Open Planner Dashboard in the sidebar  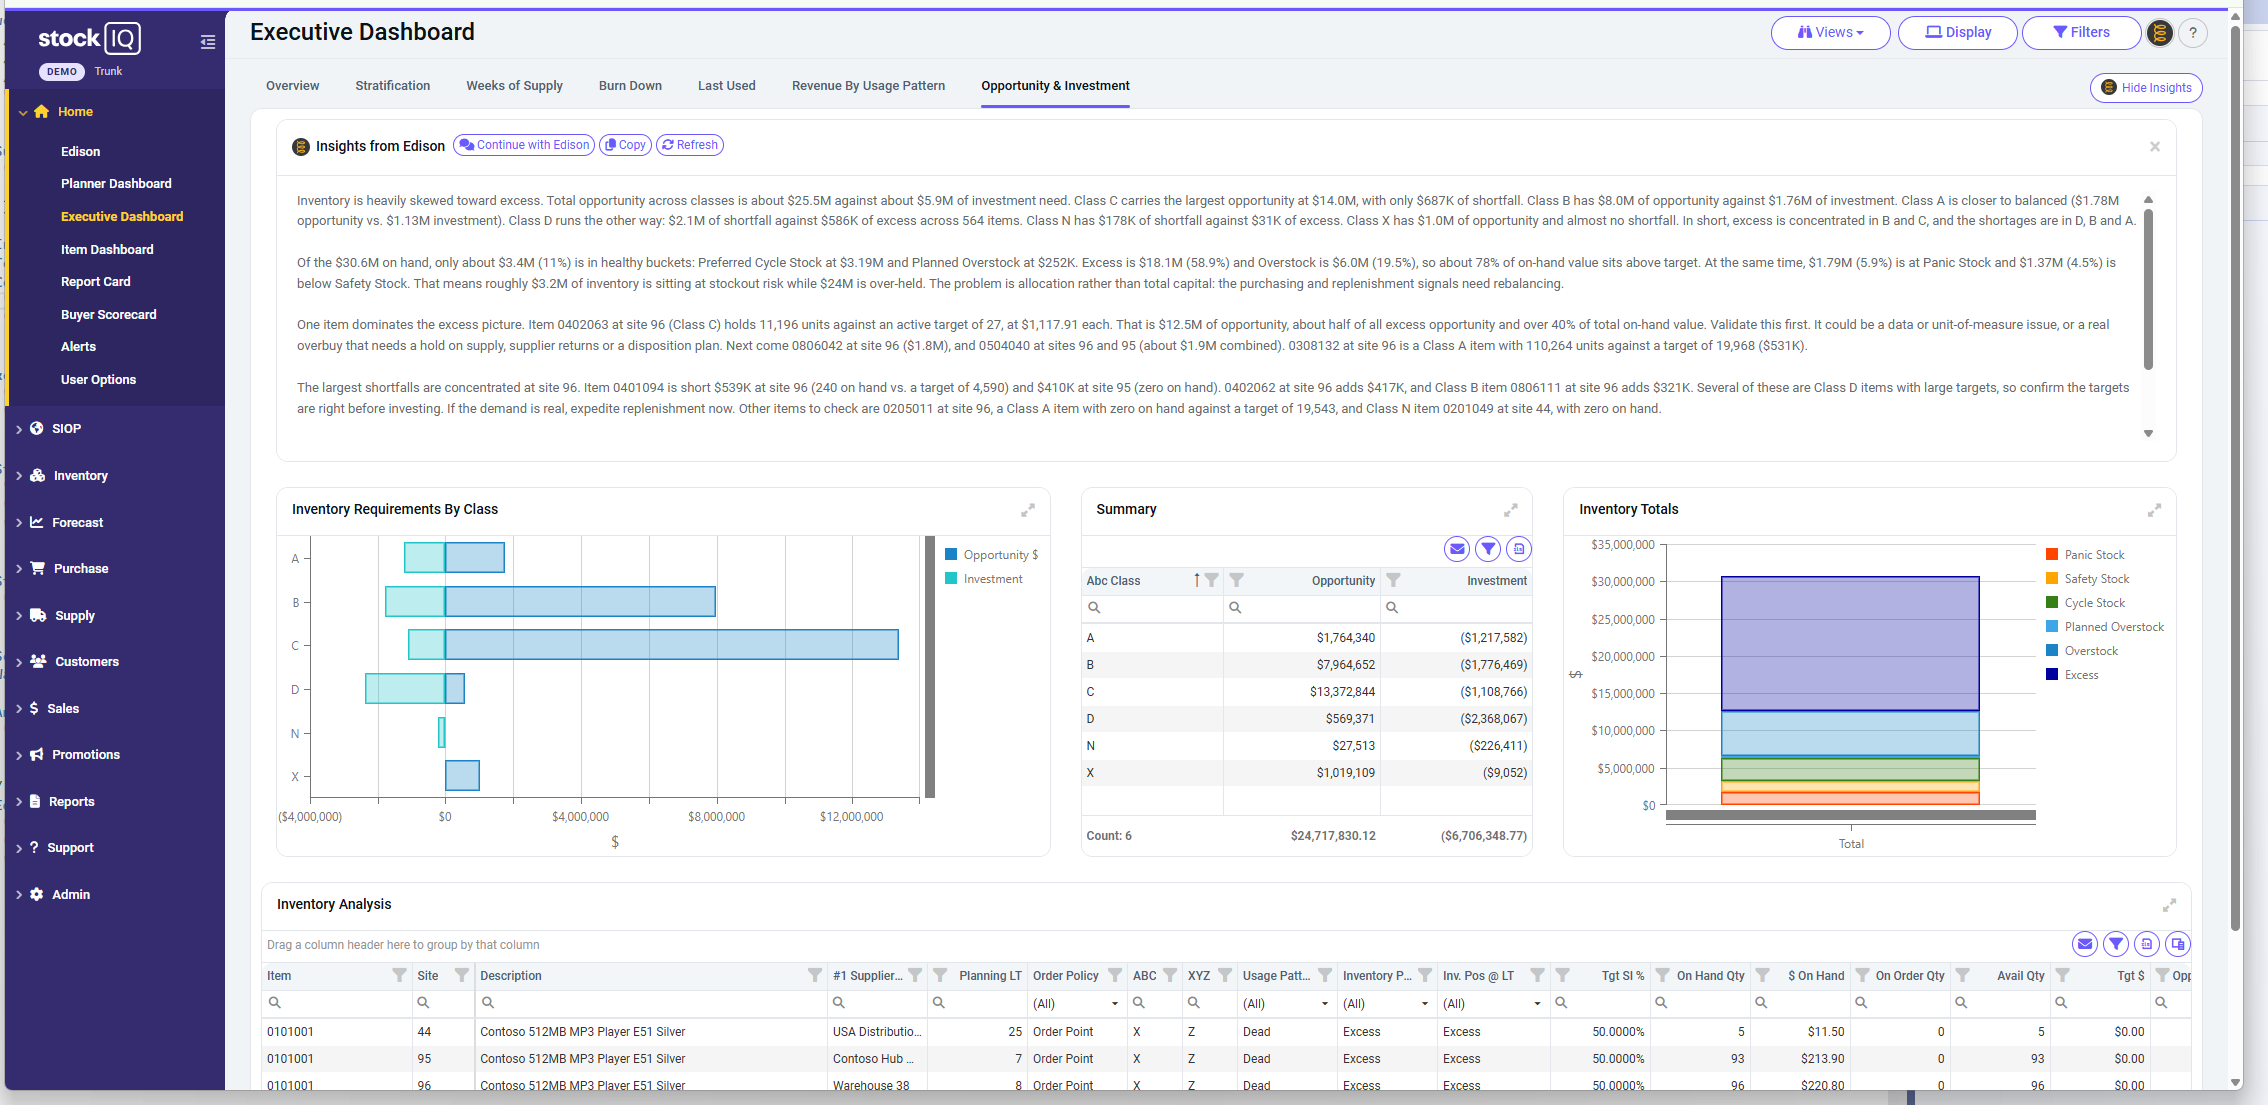pos(116,184)
